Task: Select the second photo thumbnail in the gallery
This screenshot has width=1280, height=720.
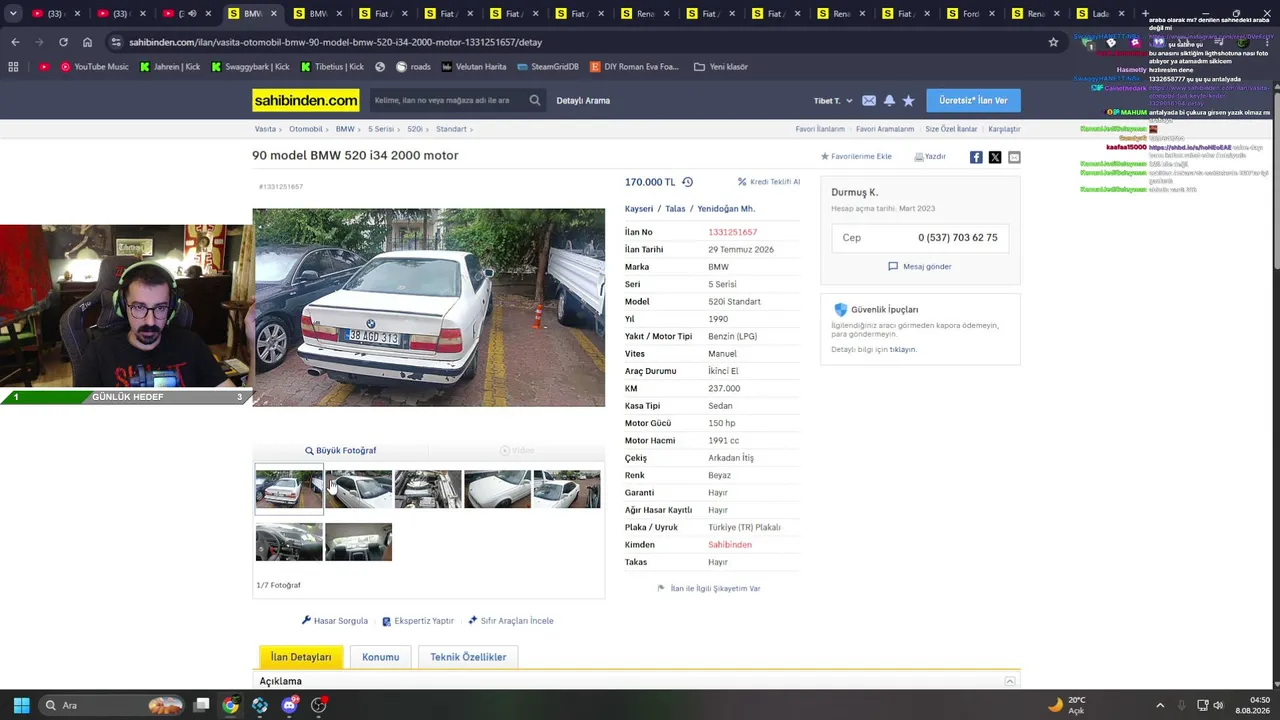Action: (x=358, y=489)
